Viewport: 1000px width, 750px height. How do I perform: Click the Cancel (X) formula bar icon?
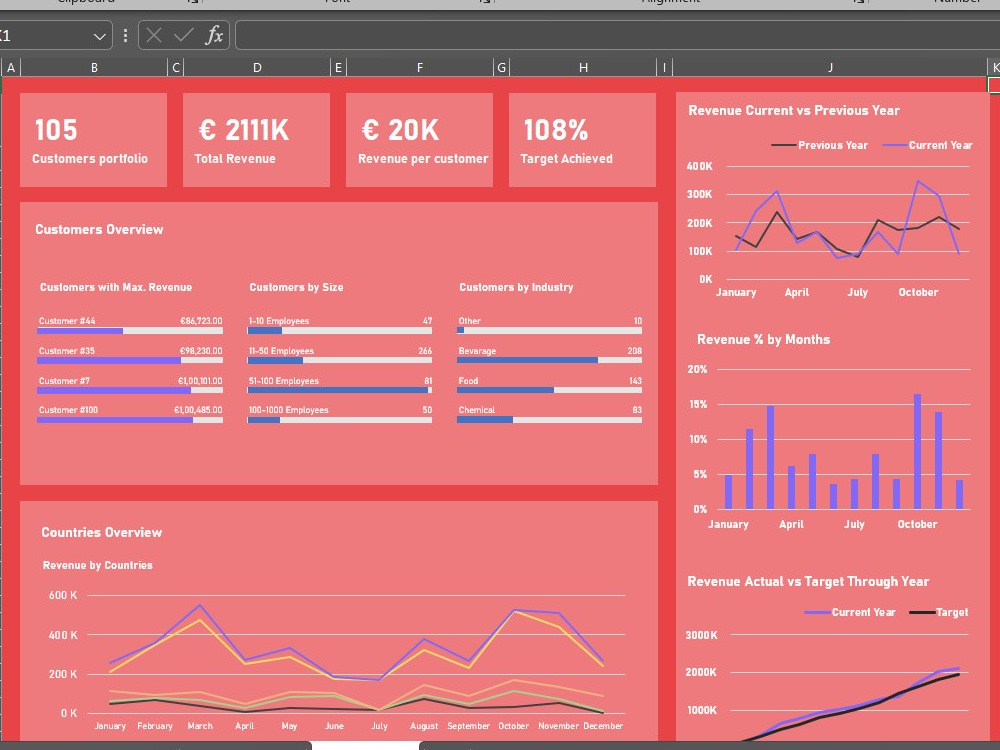(154, 35)
